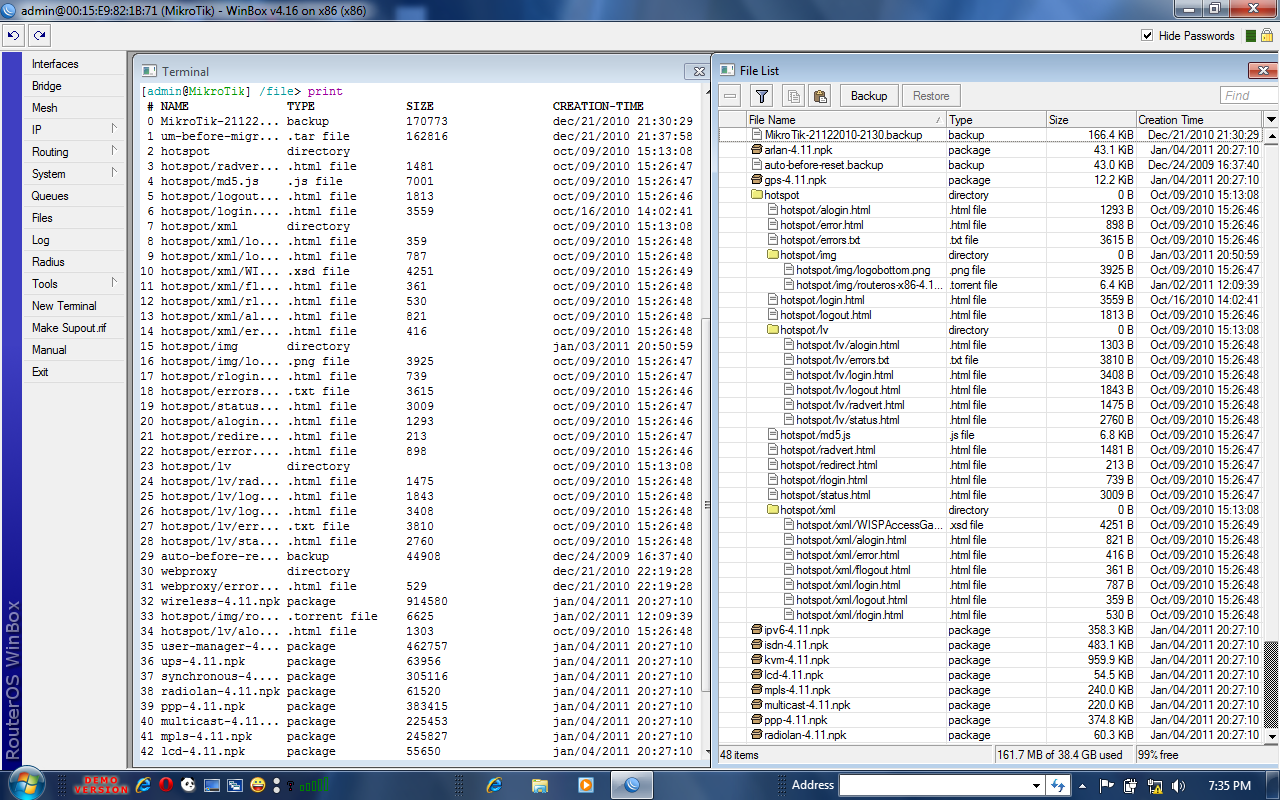This screenshot has width=1280, height=800.
Task: Click the volume speaker tray icon
Action: 1178,786
